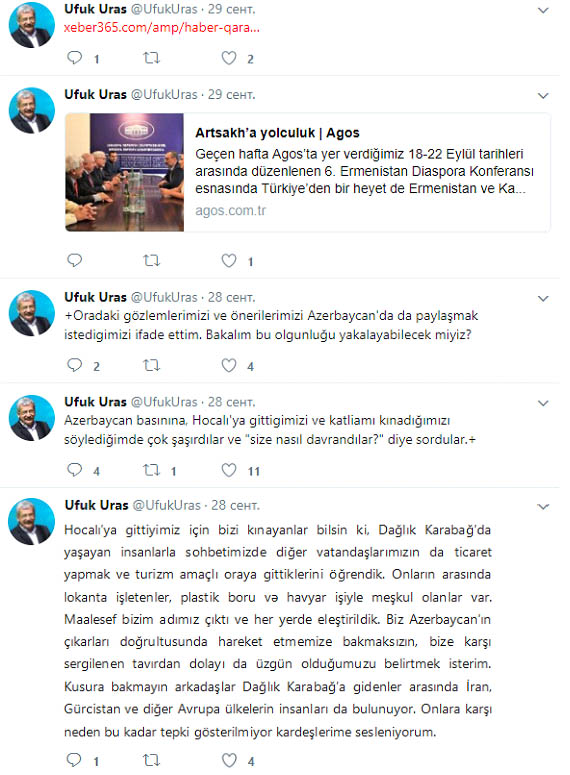This screenshot has height=775, width=570.
Task: Expand options for 'Hocalı'ya gittiyimiz' tweet
Action: coord(543,507)
